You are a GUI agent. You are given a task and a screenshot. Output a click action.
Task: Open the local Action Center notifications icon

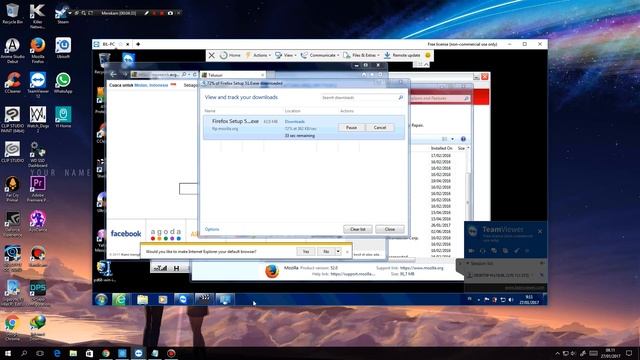(629, 353)
